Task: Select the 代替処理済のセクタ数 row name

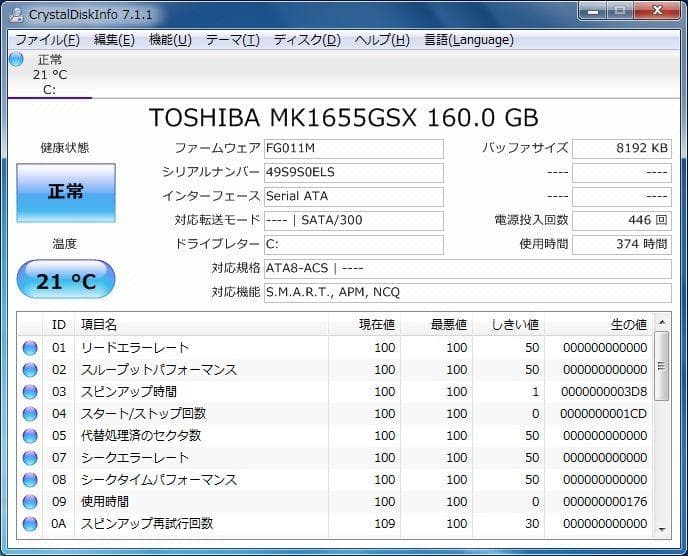Action: [141, 436]
